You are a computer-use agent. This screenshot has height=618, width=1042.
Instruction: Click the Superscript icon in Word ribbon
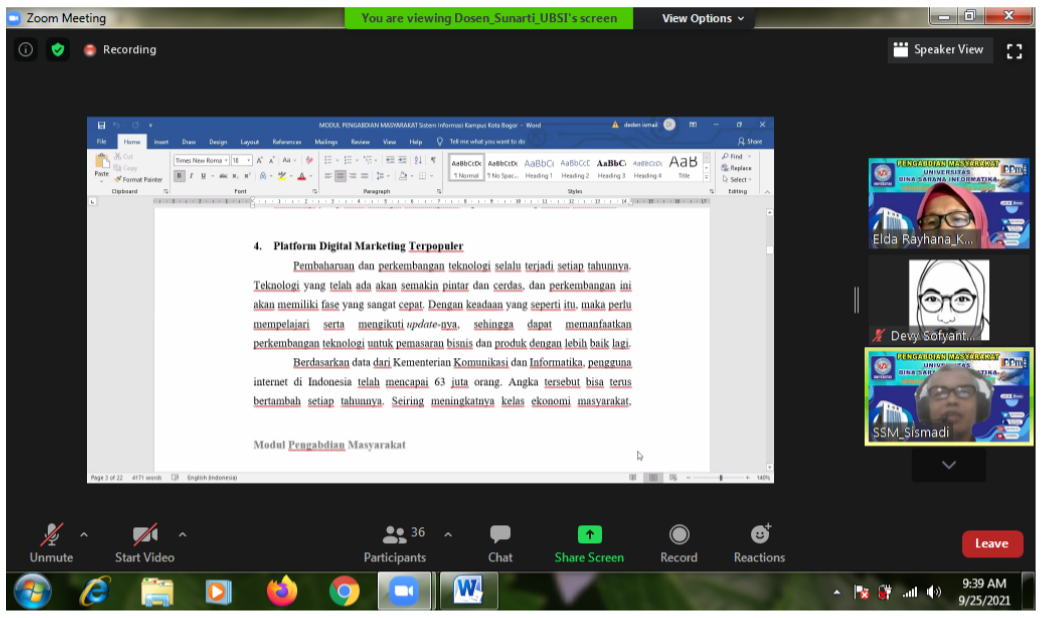tap(247, 176)
